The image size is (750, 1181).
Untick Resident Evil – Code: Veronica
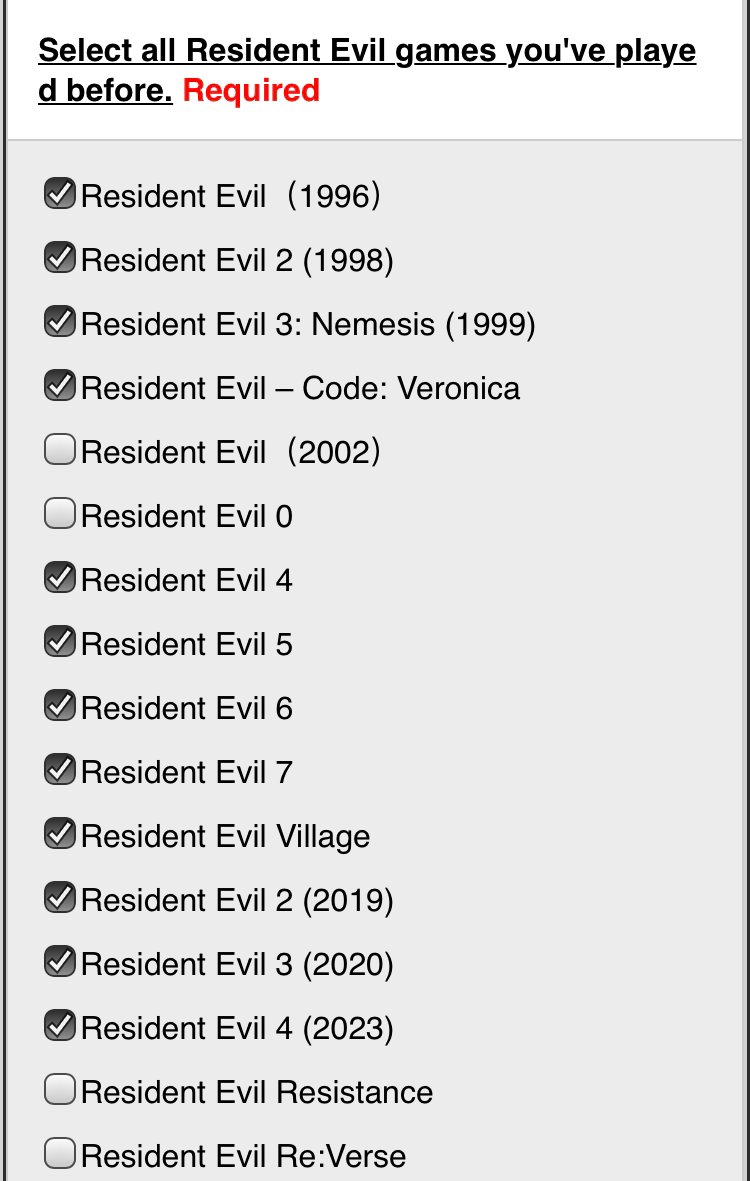59,386
